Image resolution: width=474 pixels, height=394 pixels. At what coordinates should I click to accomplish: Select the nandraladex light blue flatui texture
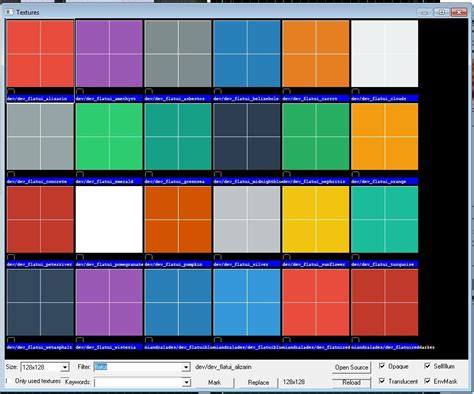pos(247,302)
